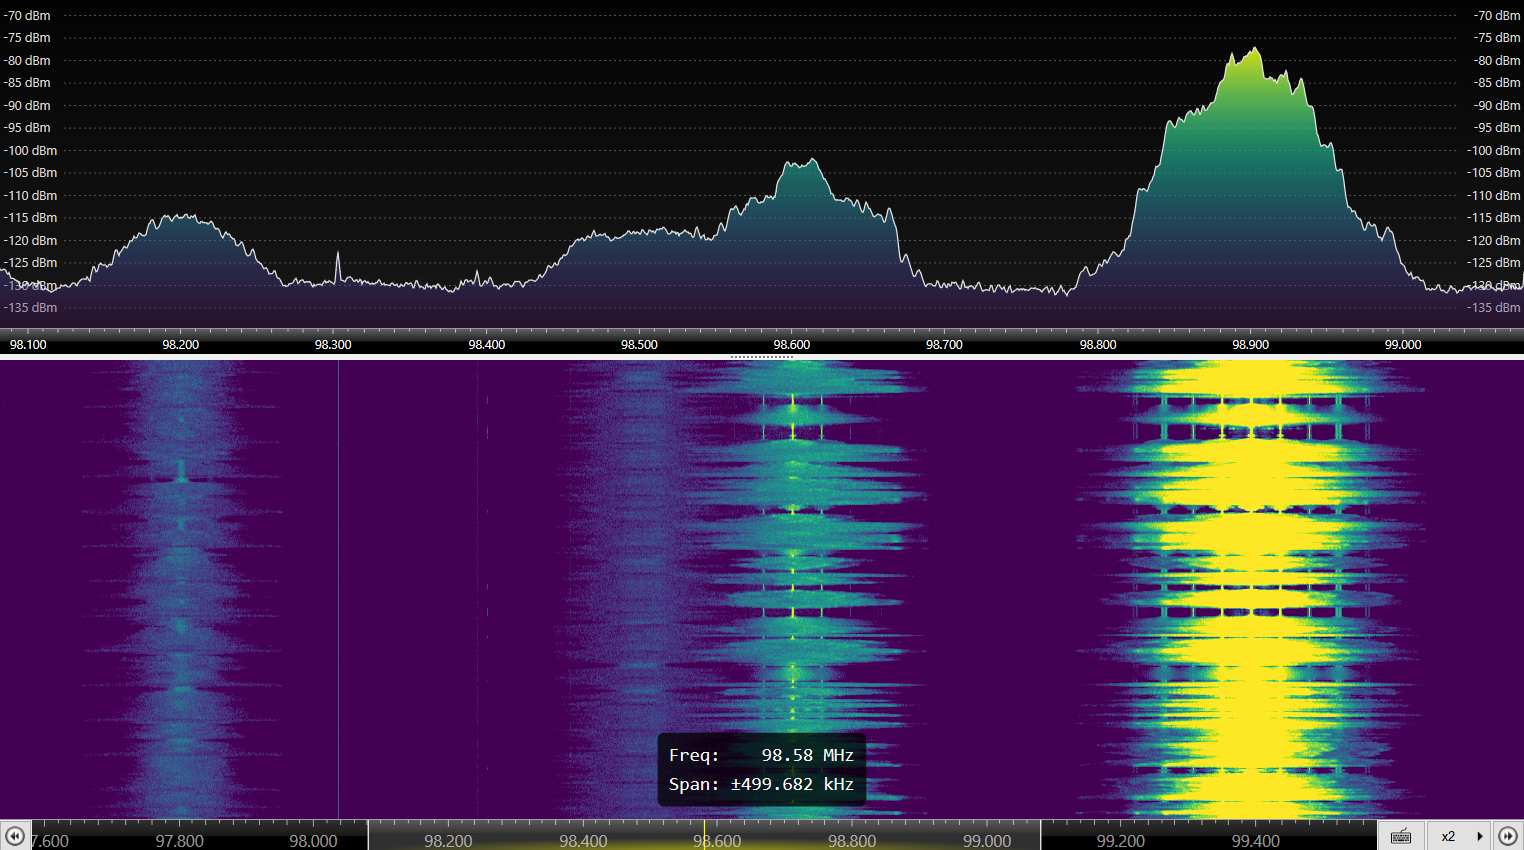
Task: Click 98.000 on the bottom band navigator
Action: 313,841
